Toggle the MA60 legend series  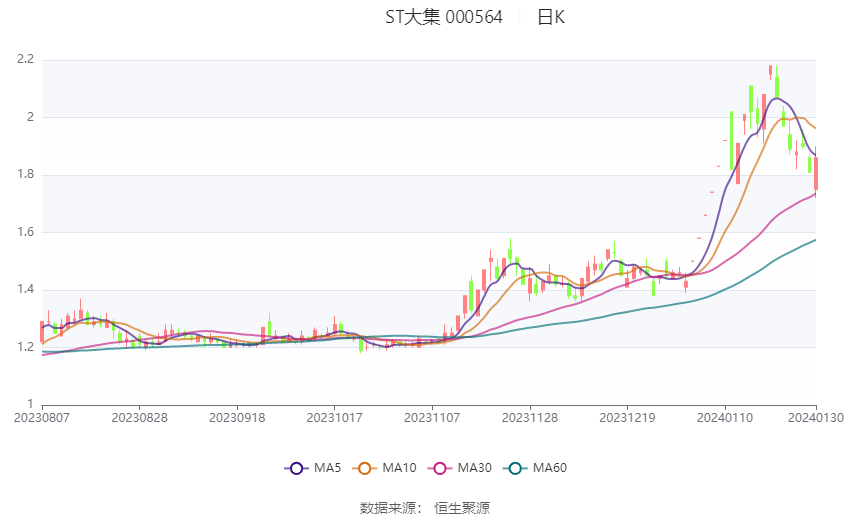coord(535,468)
